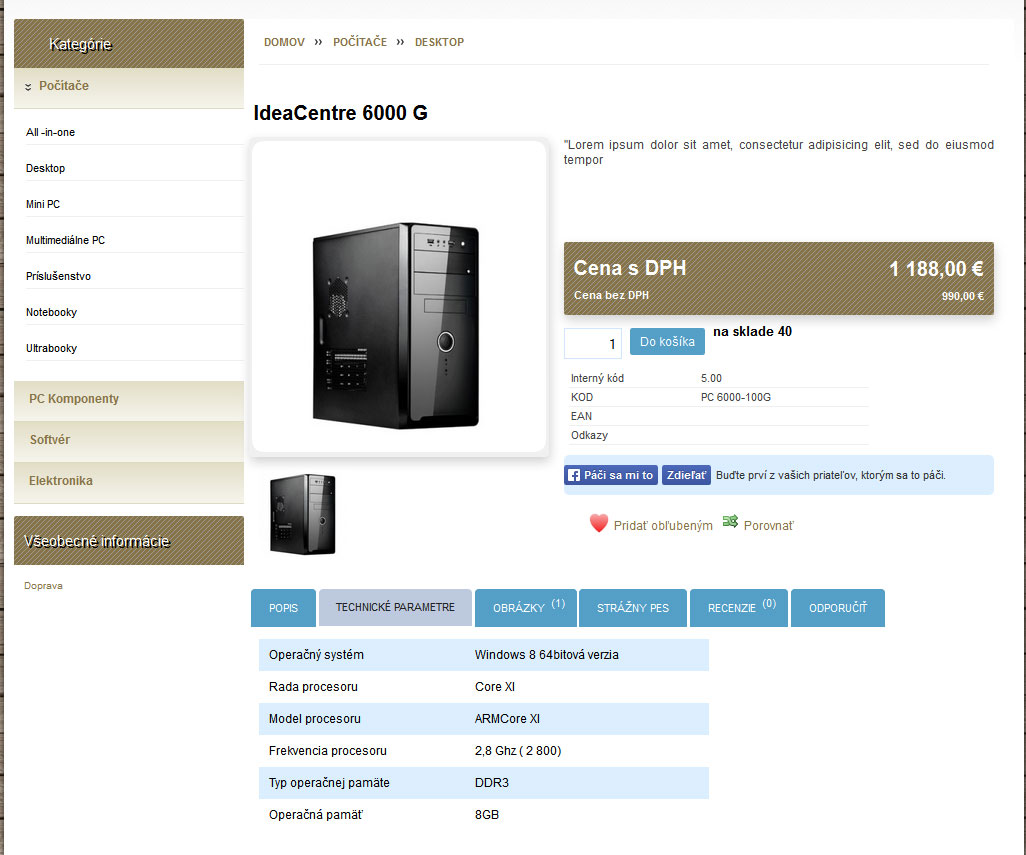The width and height of the screenshot is (1026, 855).
Task: Open the Multimediálne PC category
Action: pyautogui.click(x=65, y=240)
